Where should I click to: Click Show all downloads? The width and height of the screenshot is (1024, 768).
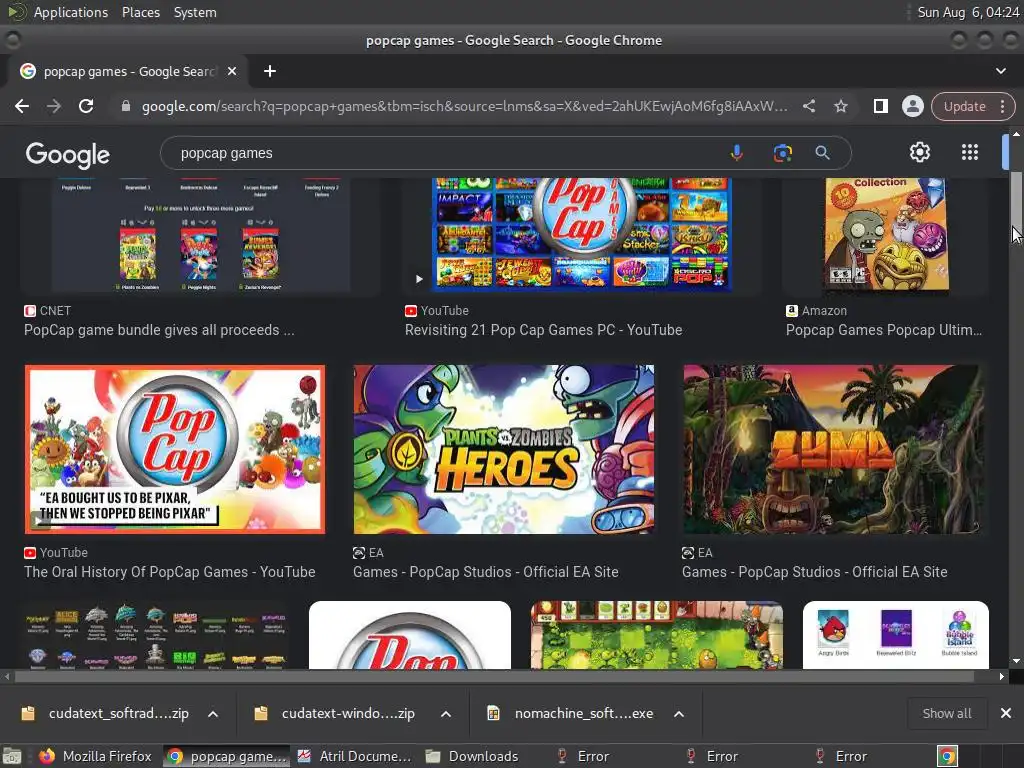[x=946, y=714]
